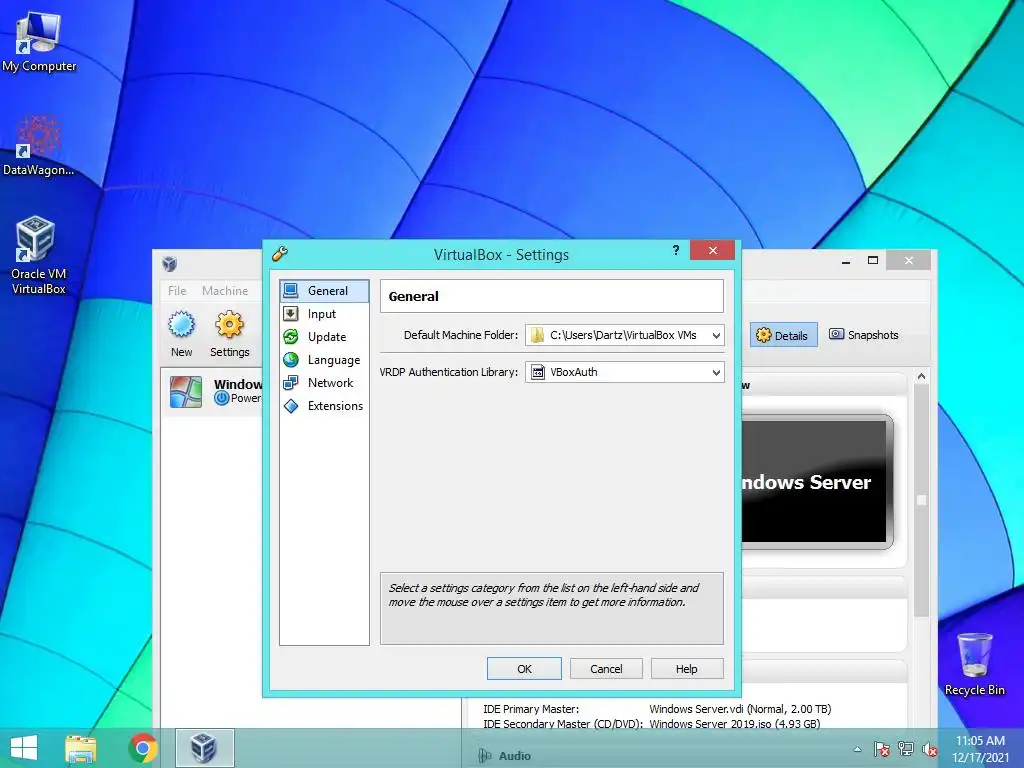1024x768 pixels.
Task: Click the green Update icon
Action: point(291,337)
